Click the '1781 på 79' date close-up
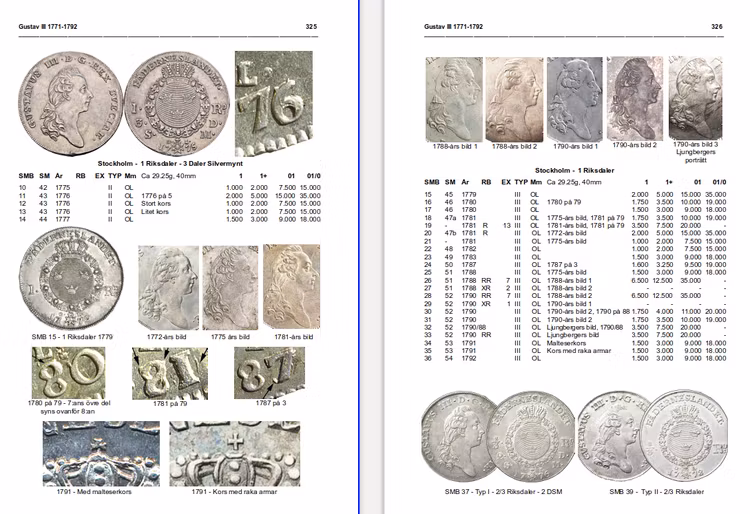 coord(164,375)
